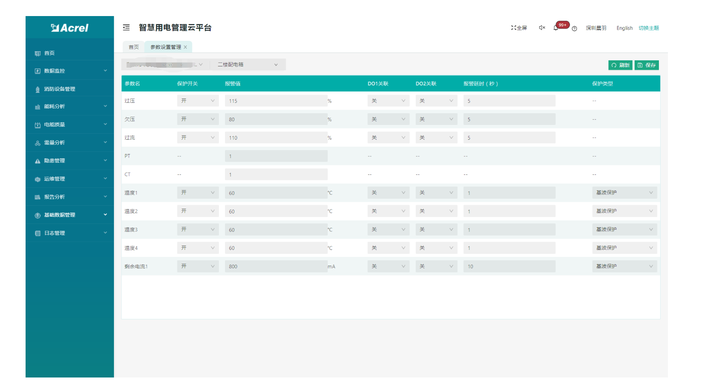Click the 智慧用电管理云平台 title
This screenshot has width=720, height=384.
coord(175,28)
